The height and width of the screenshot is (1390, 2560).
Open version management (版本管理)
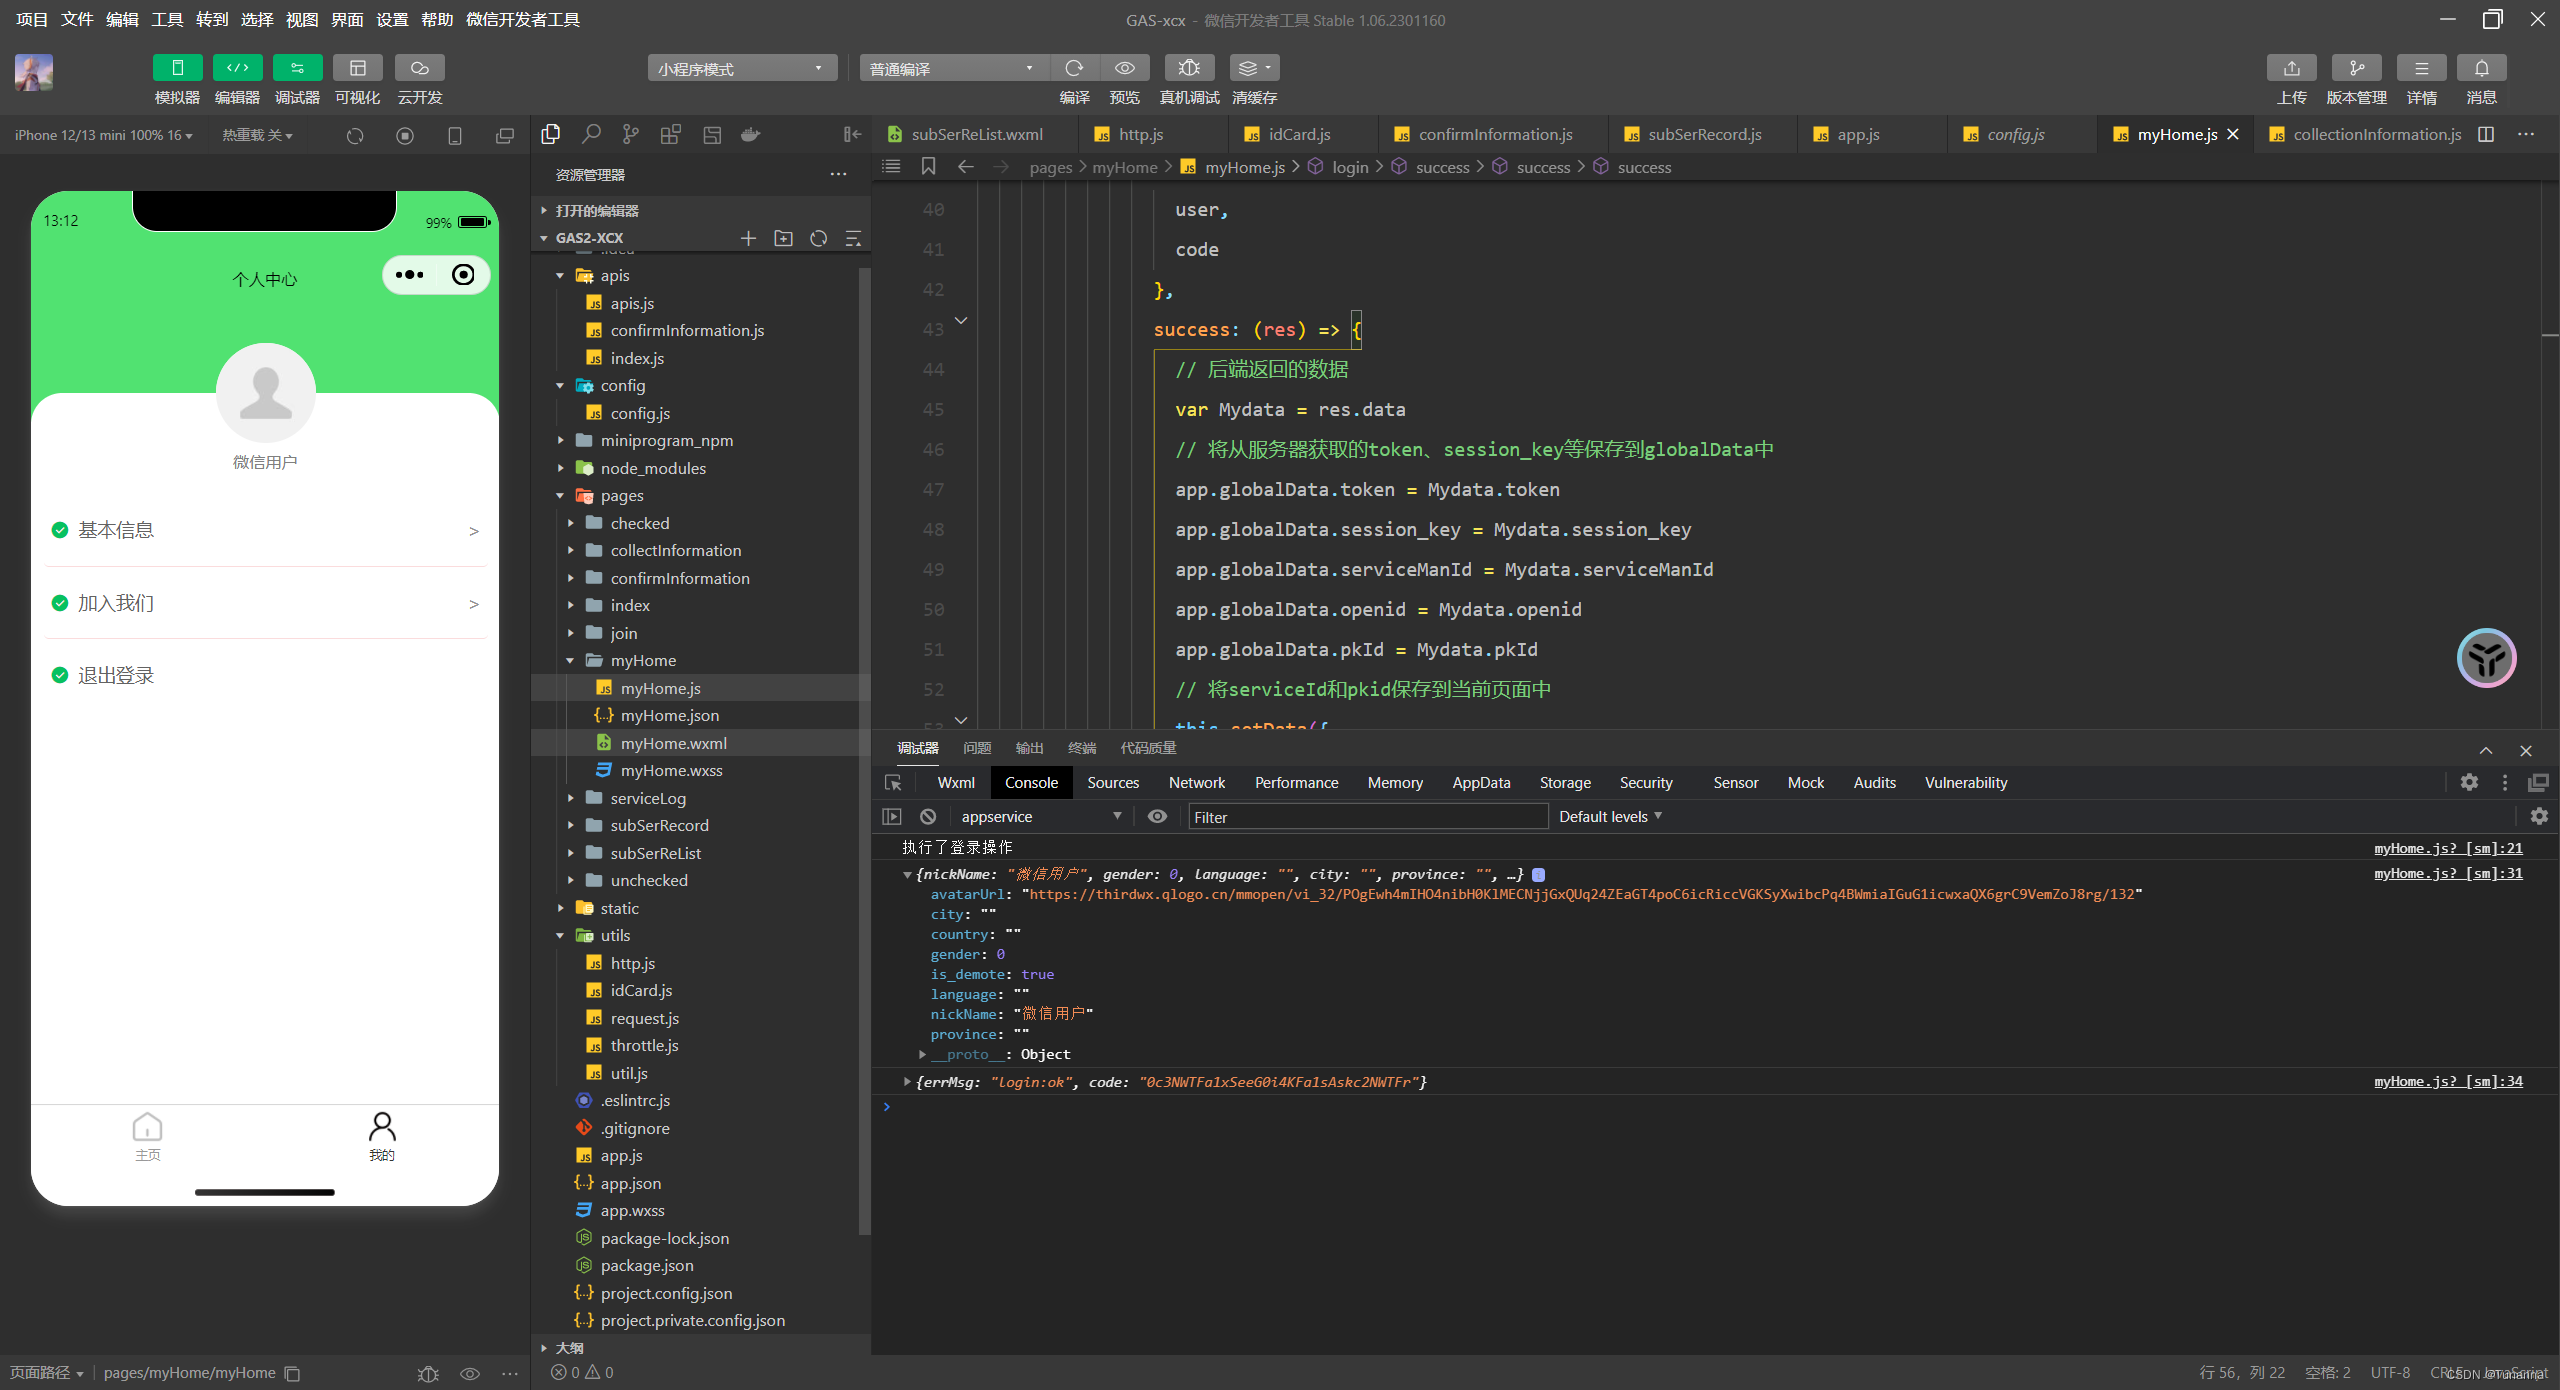click(2356, 68)
